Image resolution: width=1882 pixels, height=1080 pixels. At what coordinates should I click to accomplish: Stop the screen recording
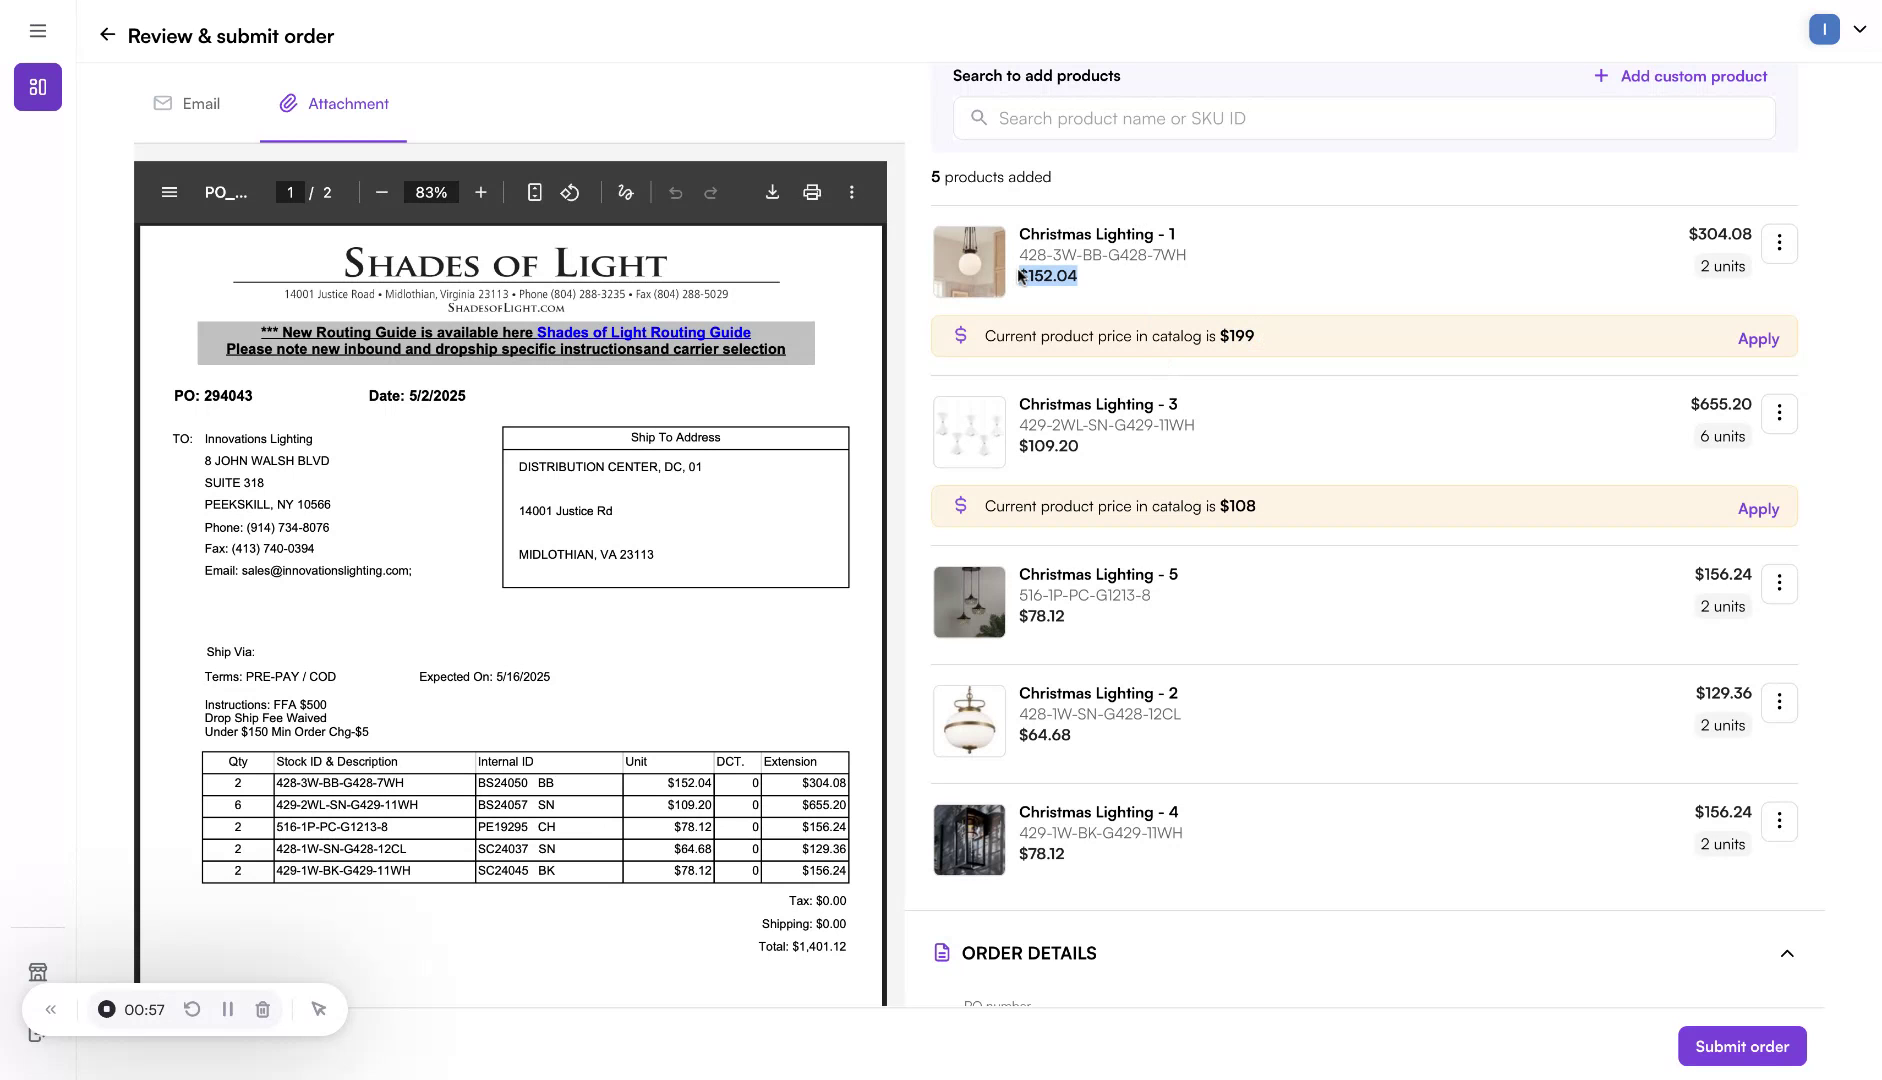(x=106, y=1009)
